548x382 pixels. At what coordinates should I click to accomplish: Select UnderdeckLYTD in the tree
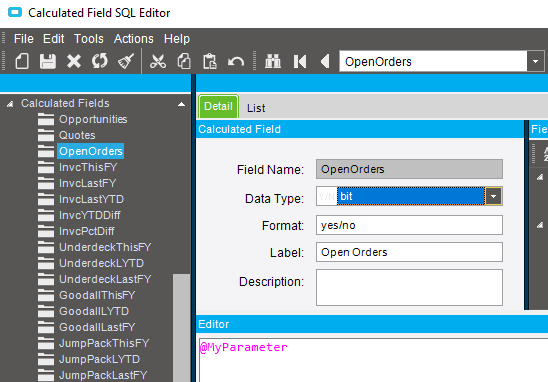pyautogui.click(x=101, y=263)
